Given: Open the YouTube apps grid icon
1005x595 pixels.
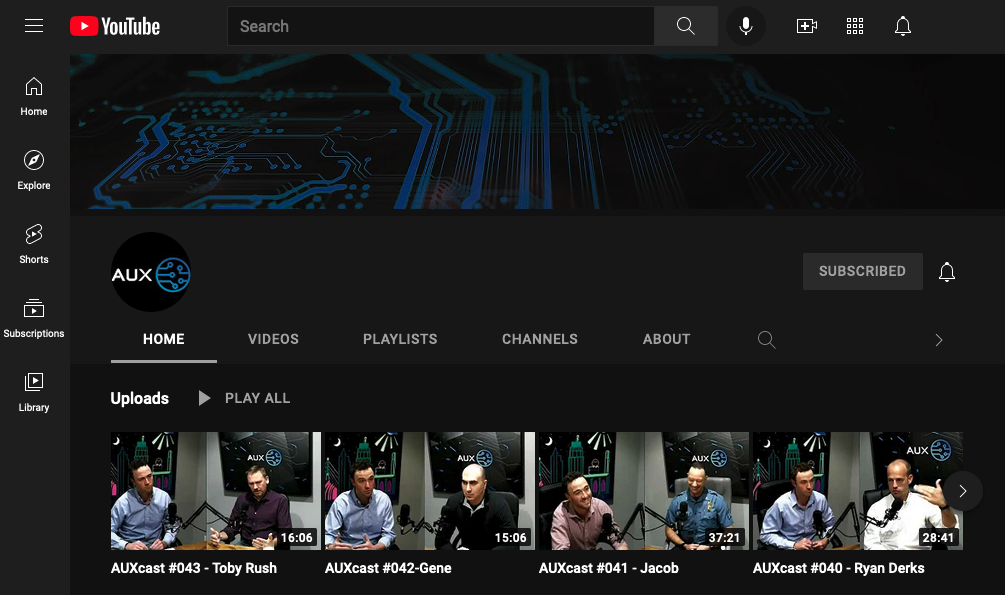Looking at the screenshot, I should pyautogui.click(x=855, y=26).
